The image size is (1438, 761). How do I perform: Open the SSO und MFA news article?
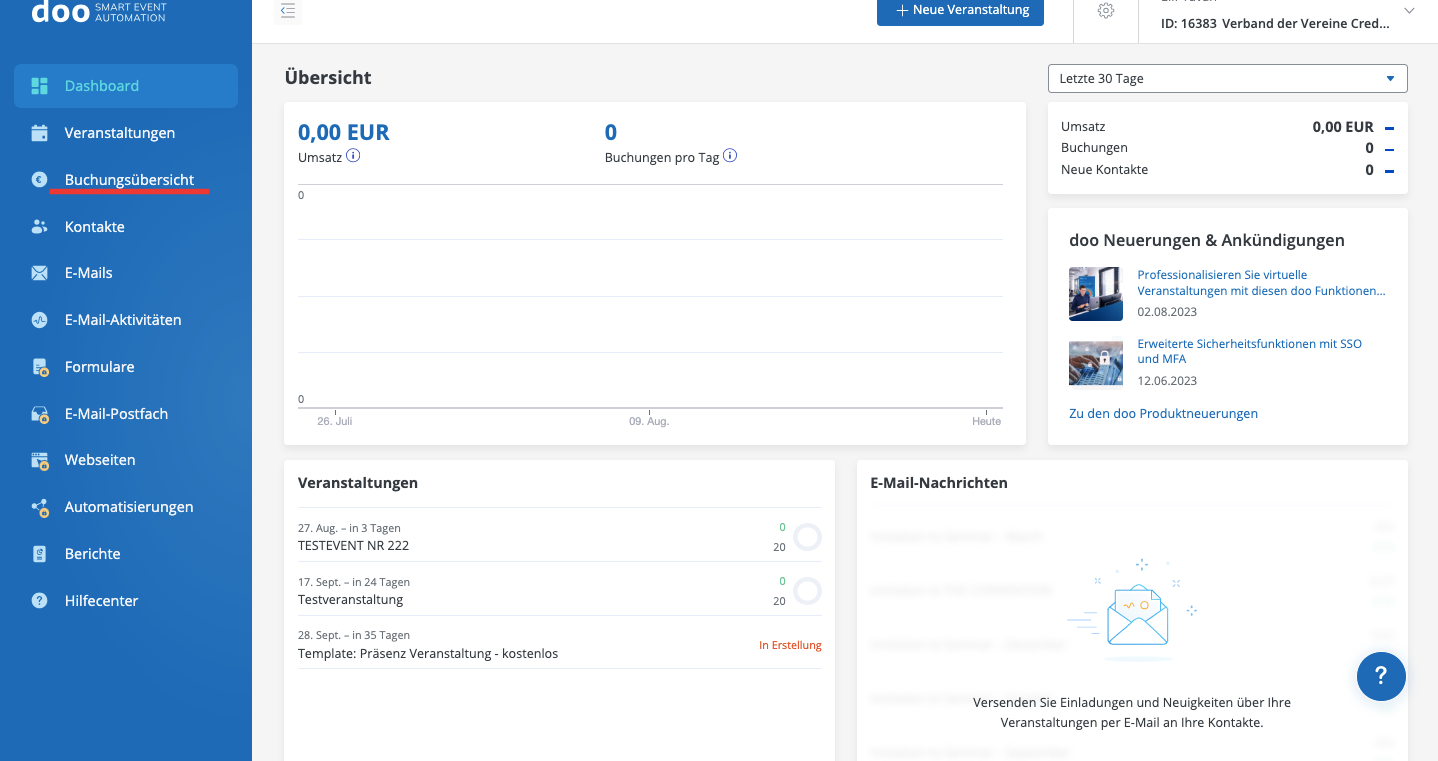click(1249, 351)
